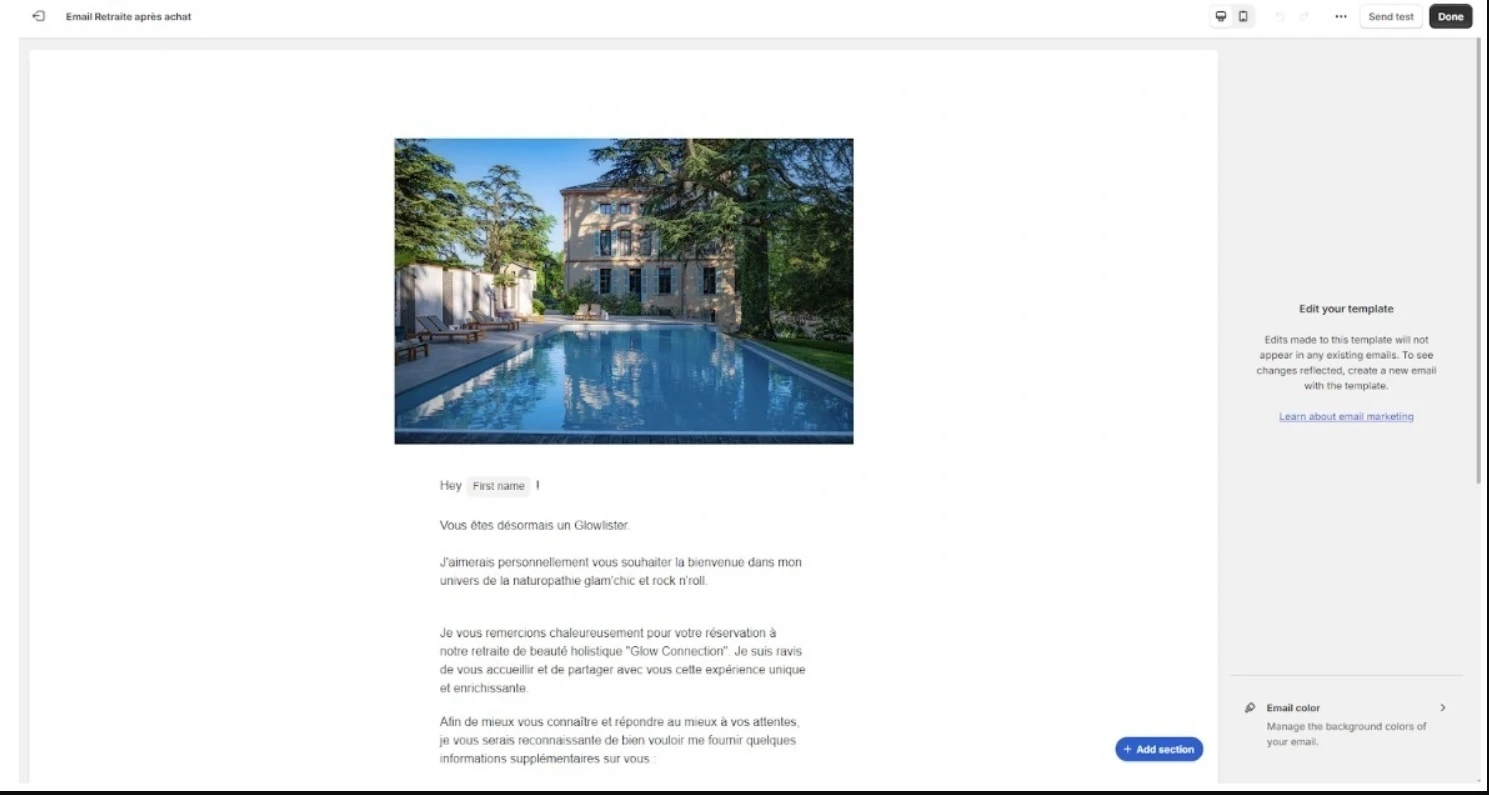
Task: Click the exit editor icon at top left
Action: [39, 17]
